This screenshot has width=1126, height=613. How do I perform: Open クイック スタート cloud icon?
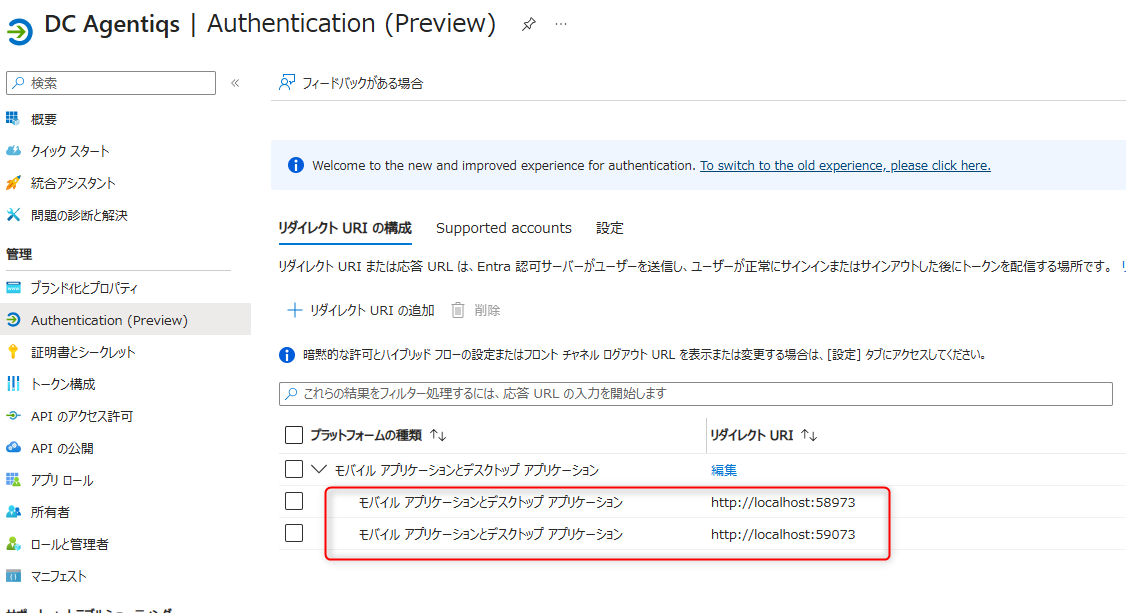click(13, 151)
